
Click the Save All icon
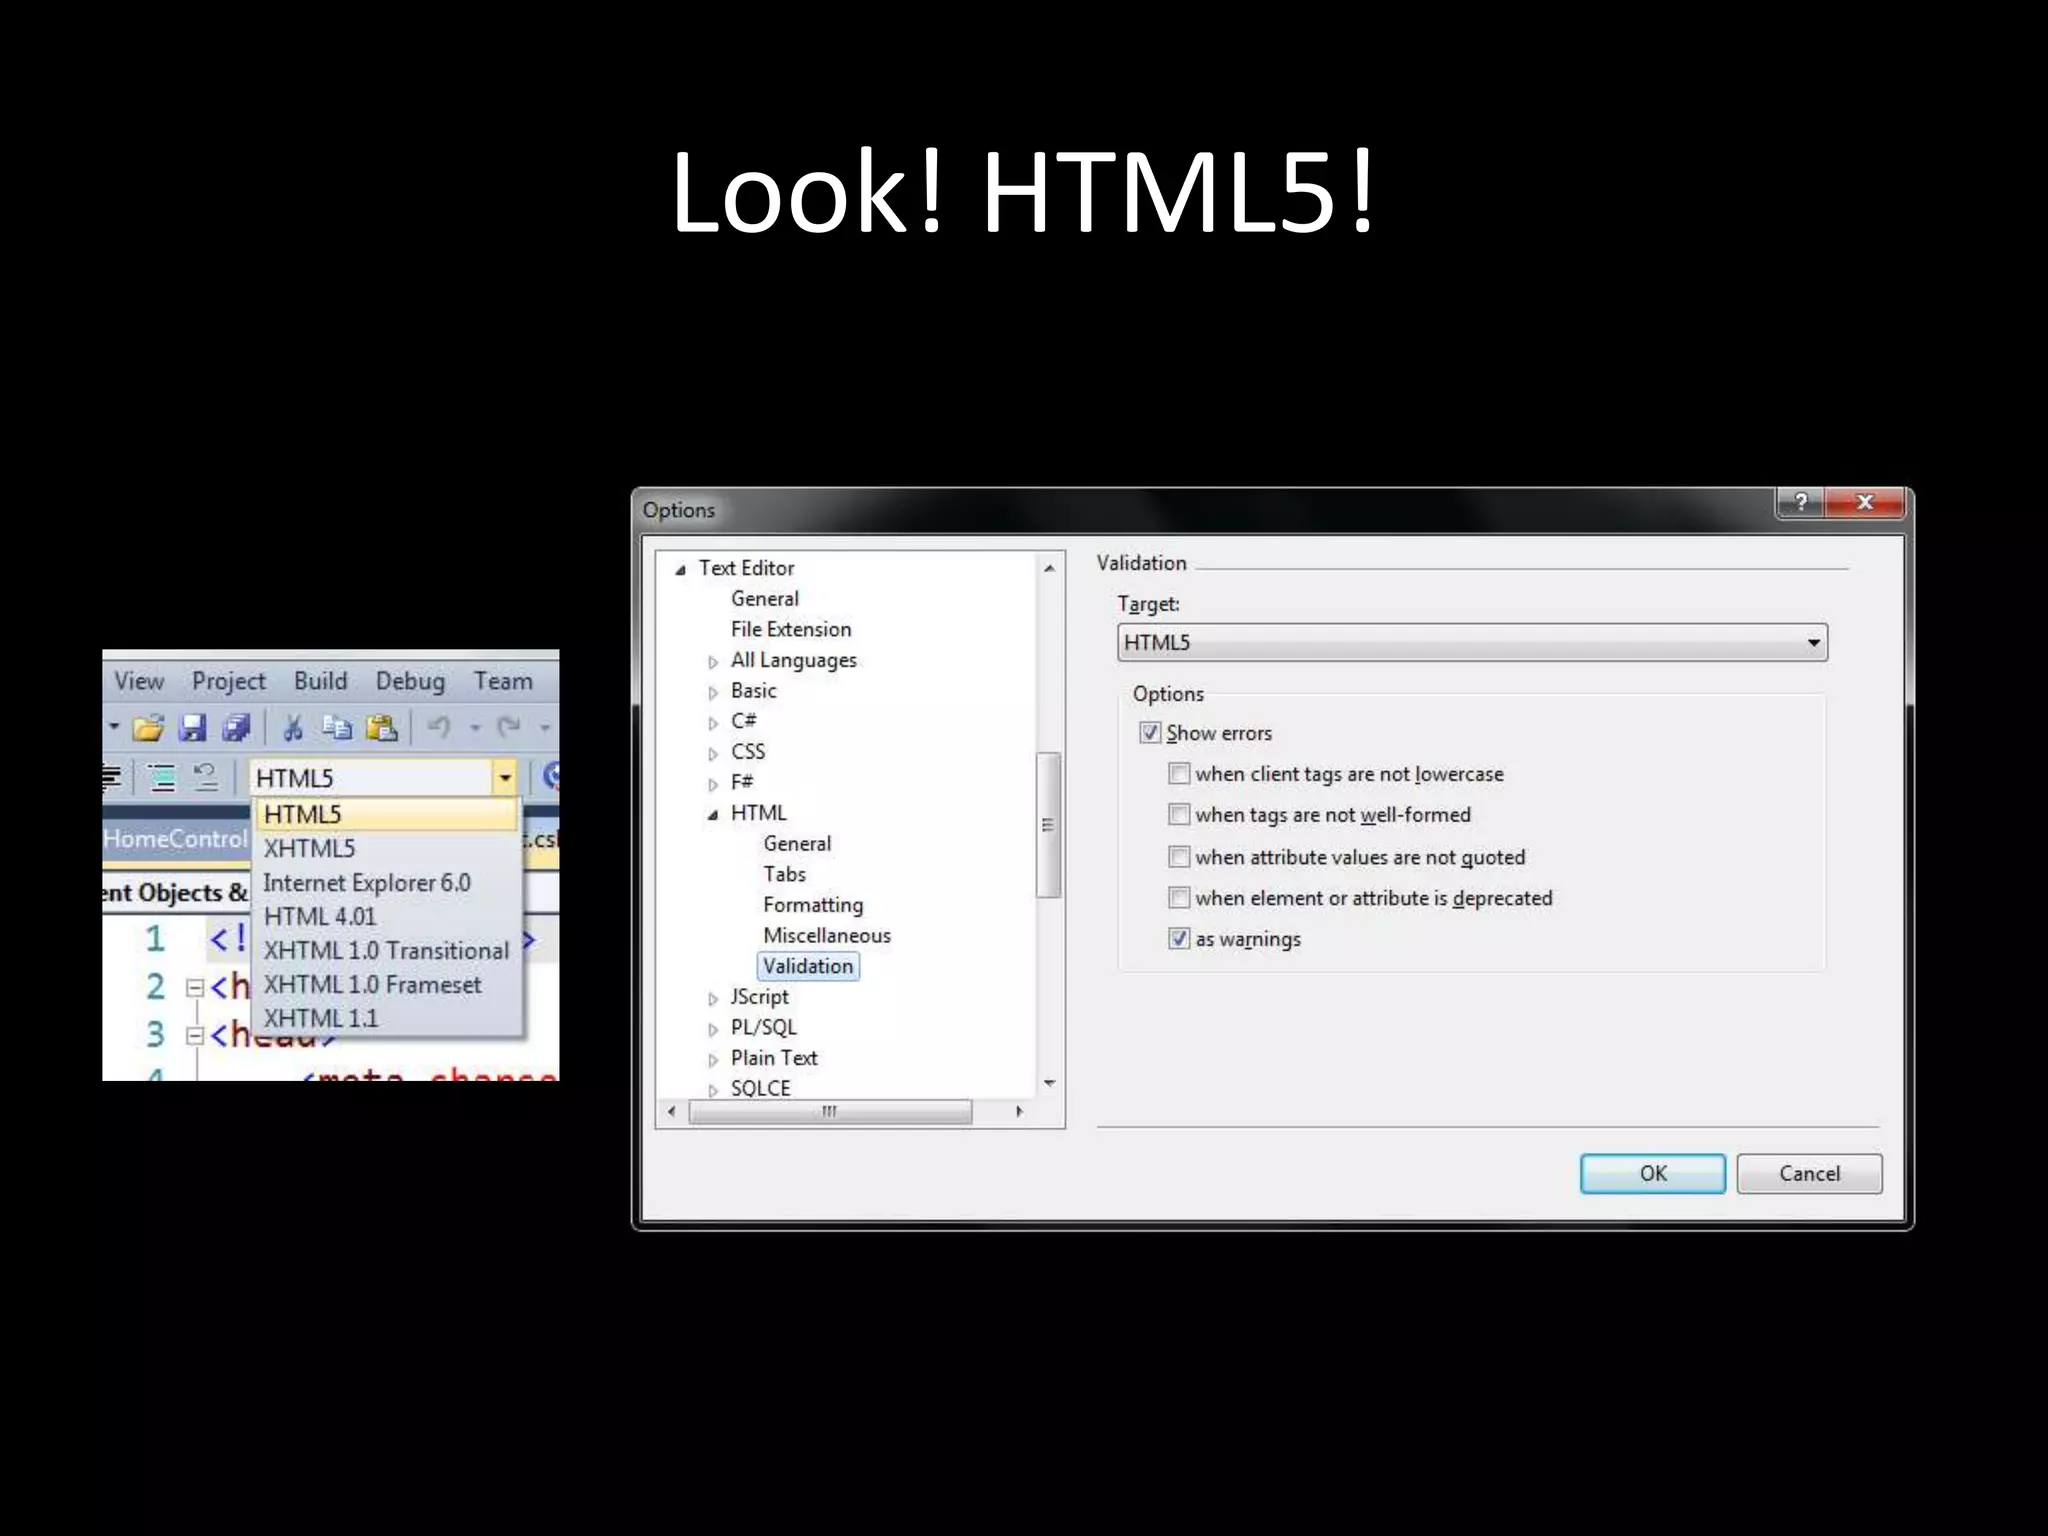click(237, 728)
